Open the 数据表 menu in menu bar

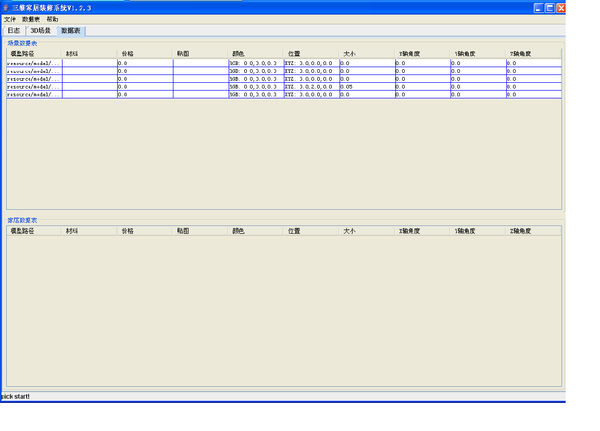pos(31,19)
